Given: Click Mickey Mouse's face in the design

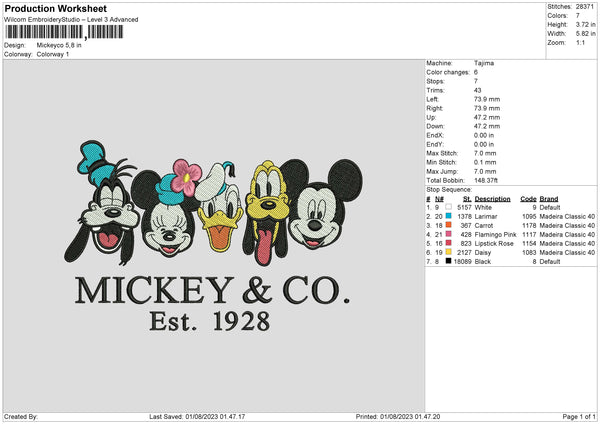Looking at the screenshot, I should (x=316, y=216).
